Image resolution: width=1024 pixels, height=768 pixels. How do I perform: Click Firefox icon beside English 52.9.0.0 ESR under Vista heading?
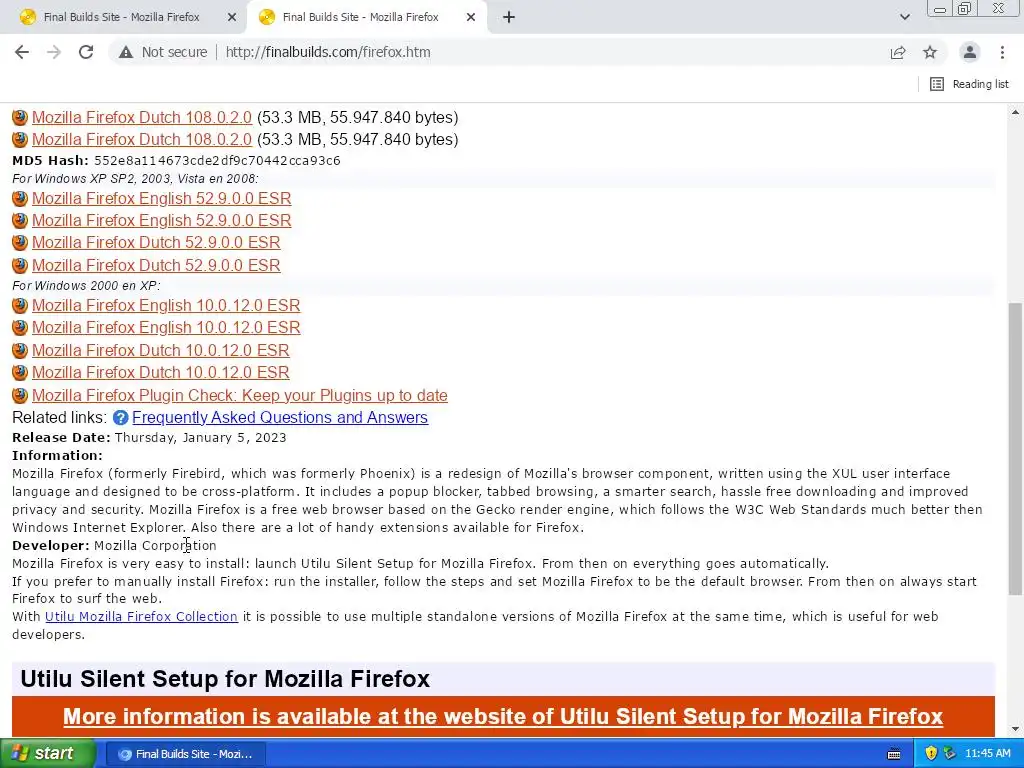pyautogui.click(x=20, y=198)
